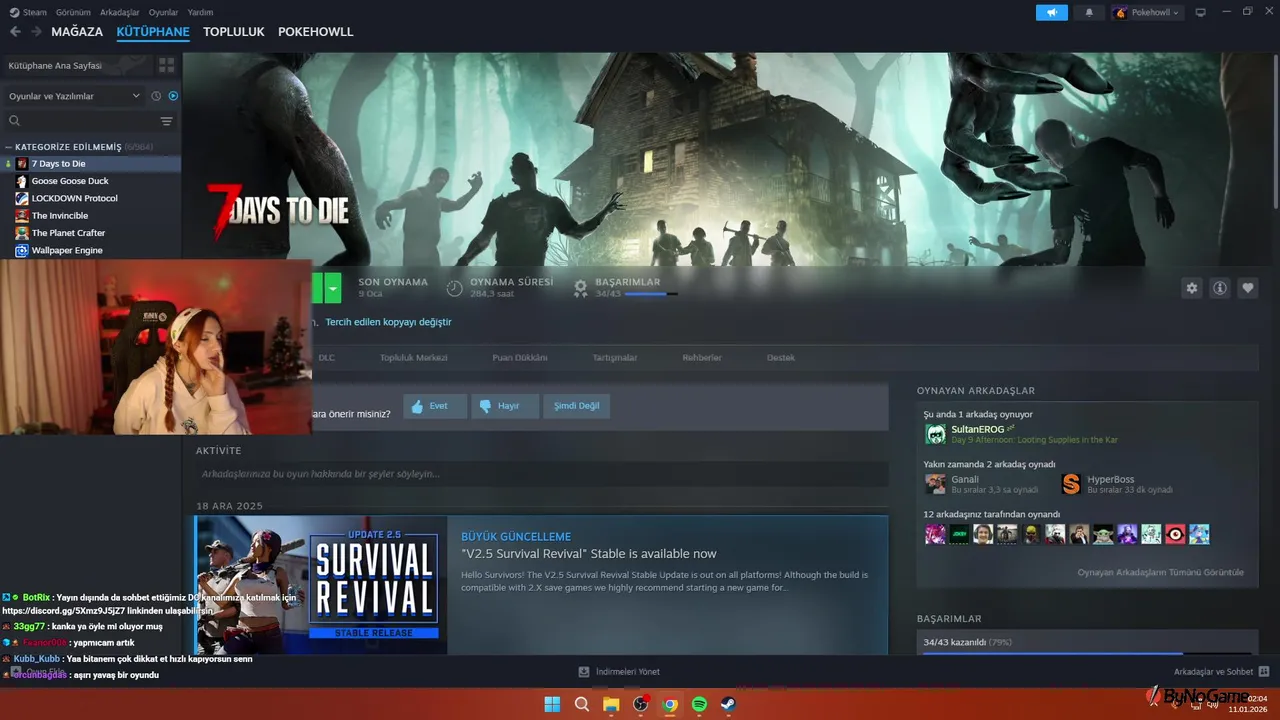Open the Oyunlar menu
This screenshot has width=1280, height=720.
tap(163, 12)
